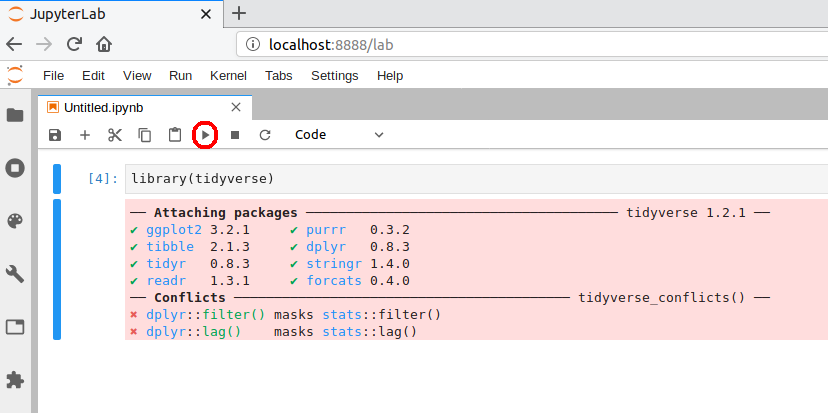
Task: Click the 'tidyverse_conflicts()' text
Action: (662, 297)
